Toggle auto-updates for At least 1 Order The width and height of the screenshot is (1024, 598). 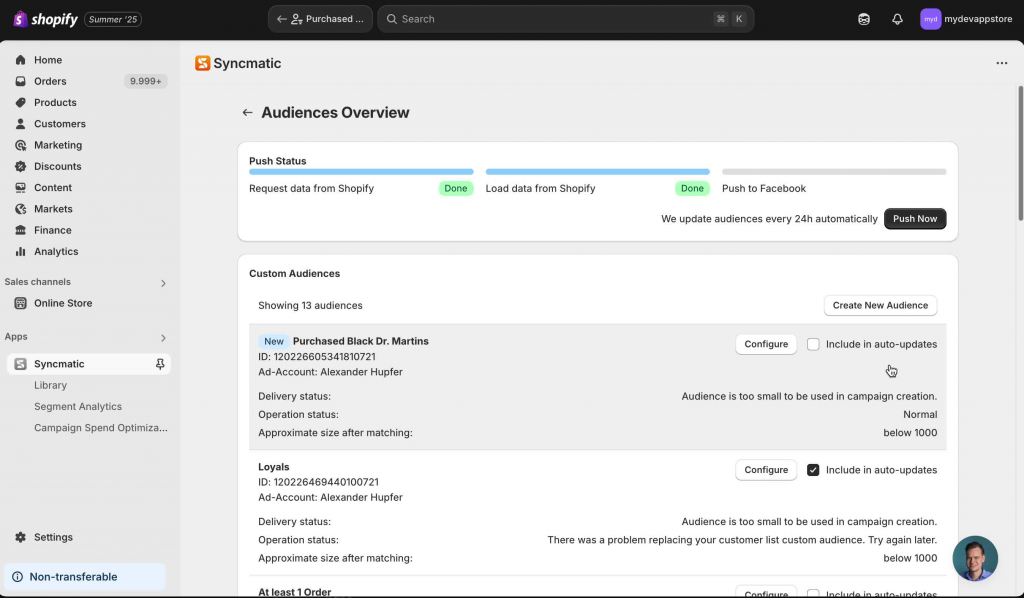pos(813,593)
